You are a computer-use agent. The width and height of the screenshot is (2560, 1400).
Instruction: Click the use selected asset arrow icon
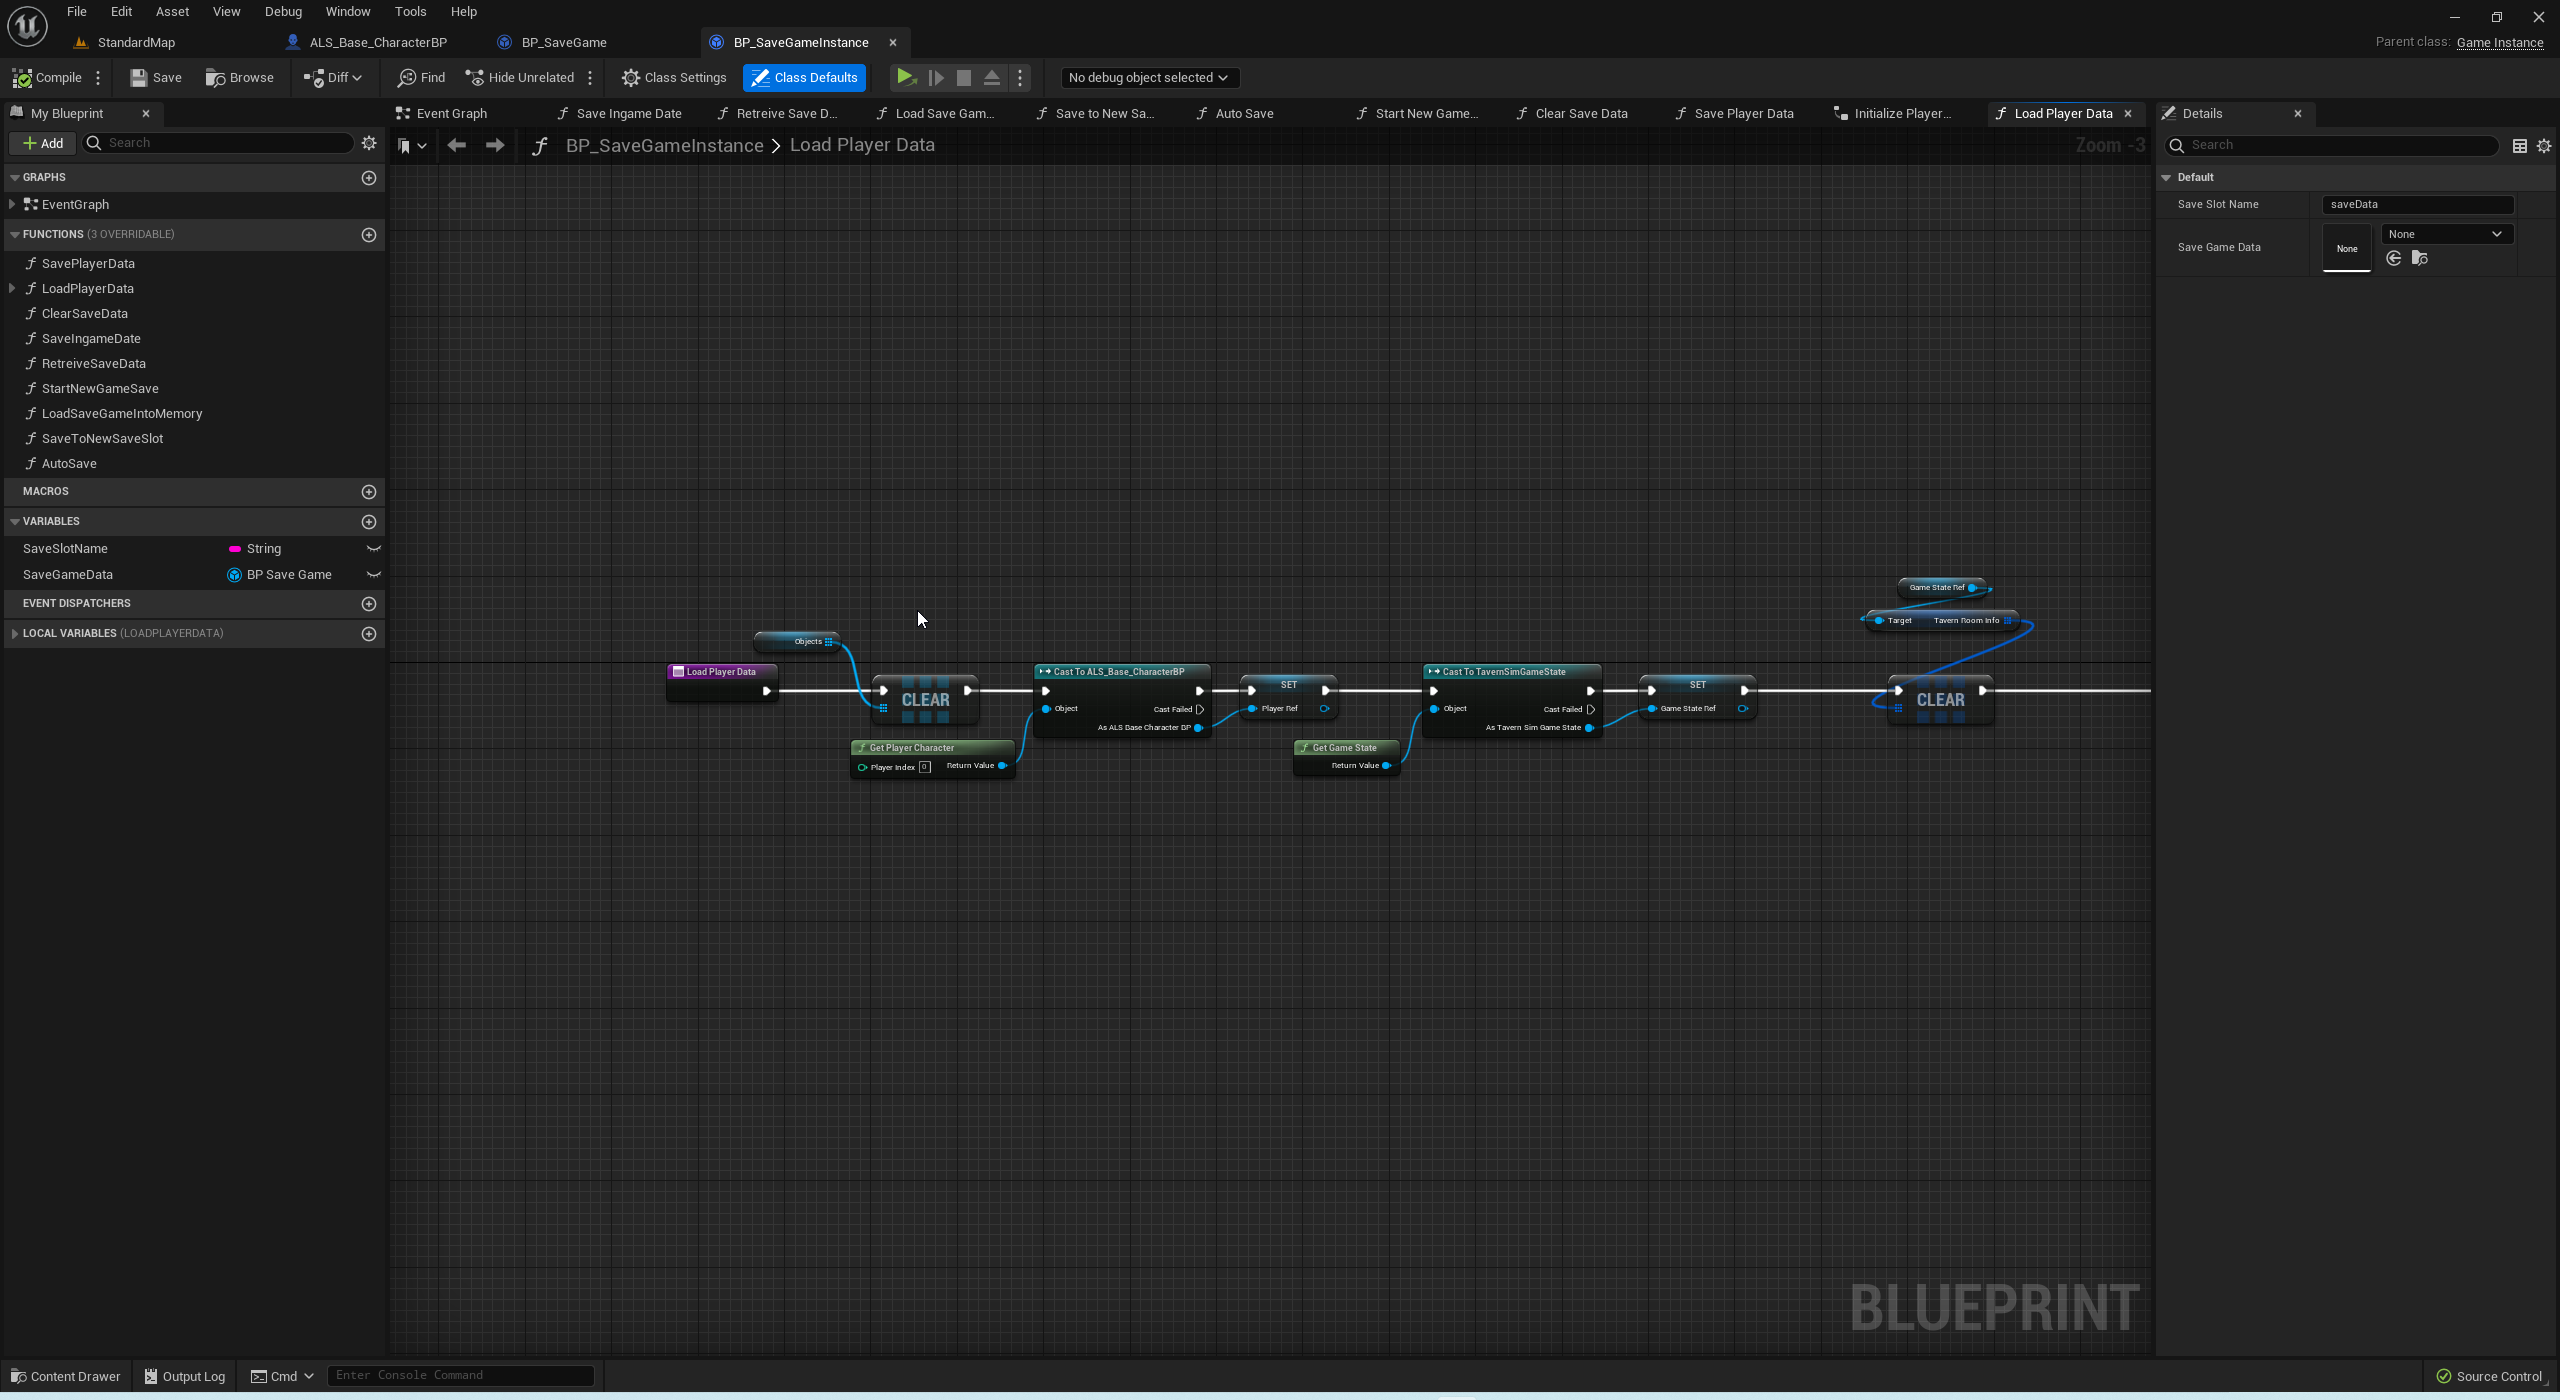point(2394,259)
